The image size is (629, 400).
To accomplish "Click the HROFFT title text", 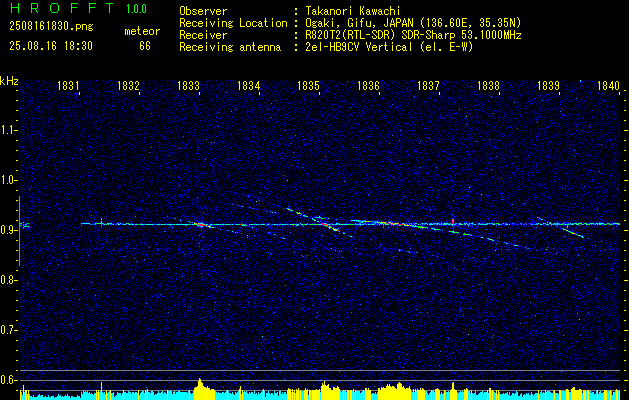I will point(63,8).
